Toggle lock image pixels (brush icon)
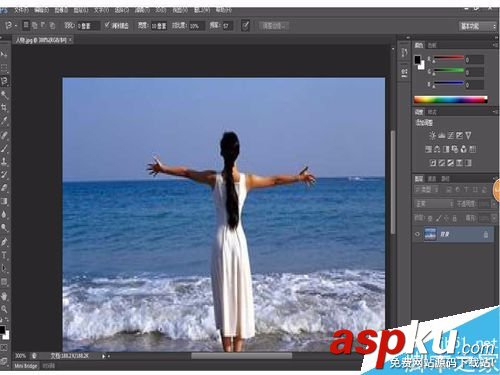This screenshot has height=375, width=500. [438, 218]
